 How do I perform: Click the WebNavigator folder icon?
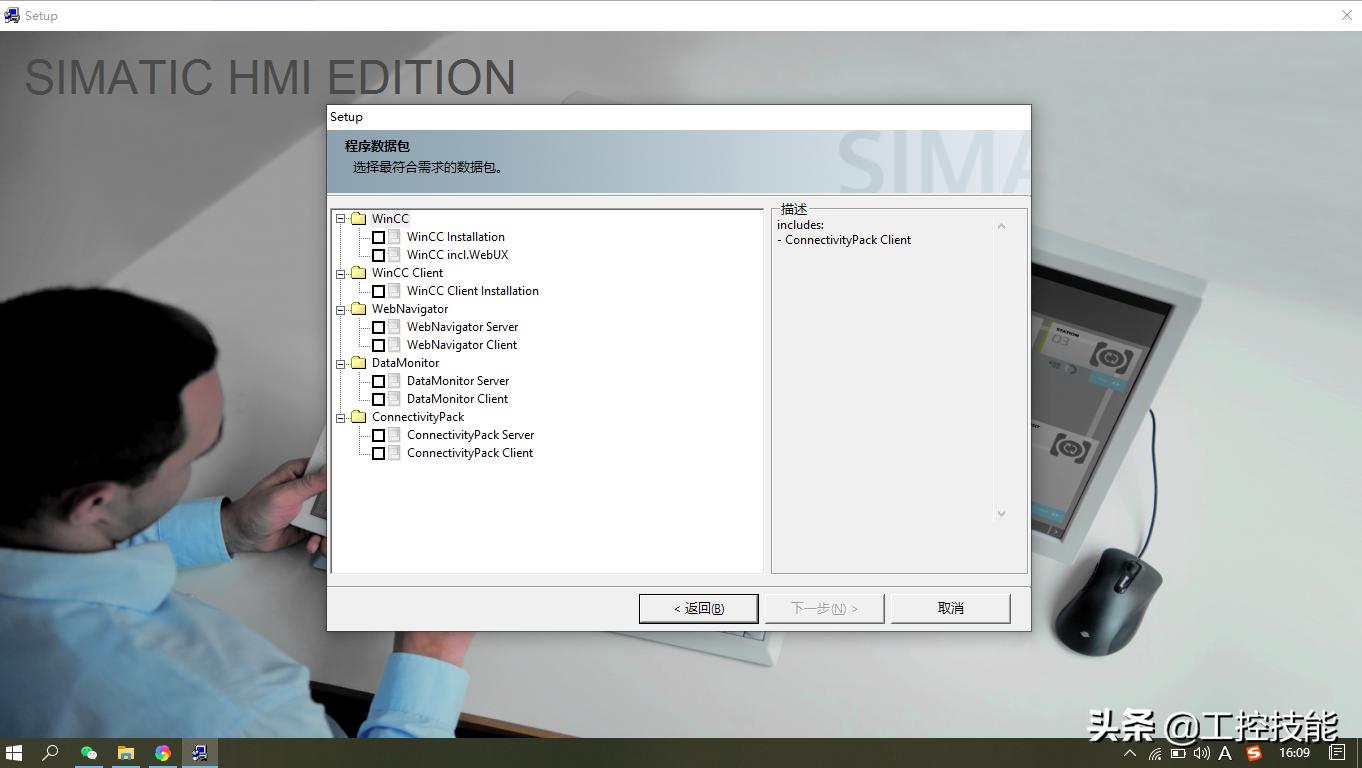pos(360,308)
